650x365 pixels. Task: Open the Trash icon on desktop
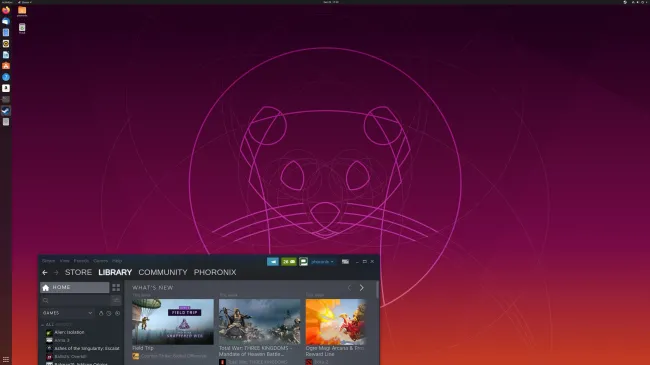22,28
